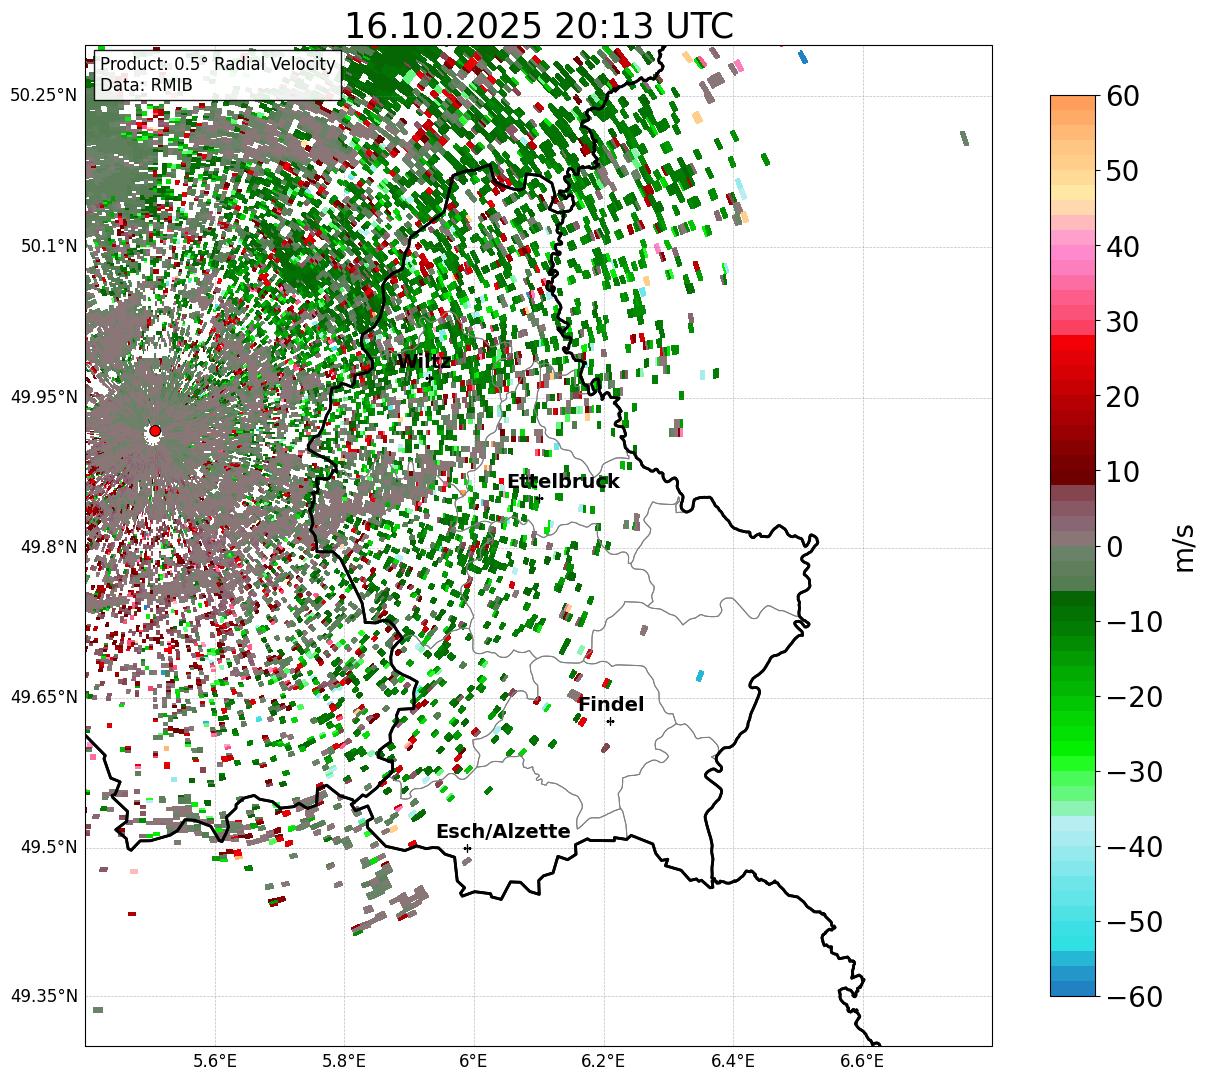Pick the bright green colorbar segment near −25
Viewport: 1207px width, 1081px height.
(1073, 733)
